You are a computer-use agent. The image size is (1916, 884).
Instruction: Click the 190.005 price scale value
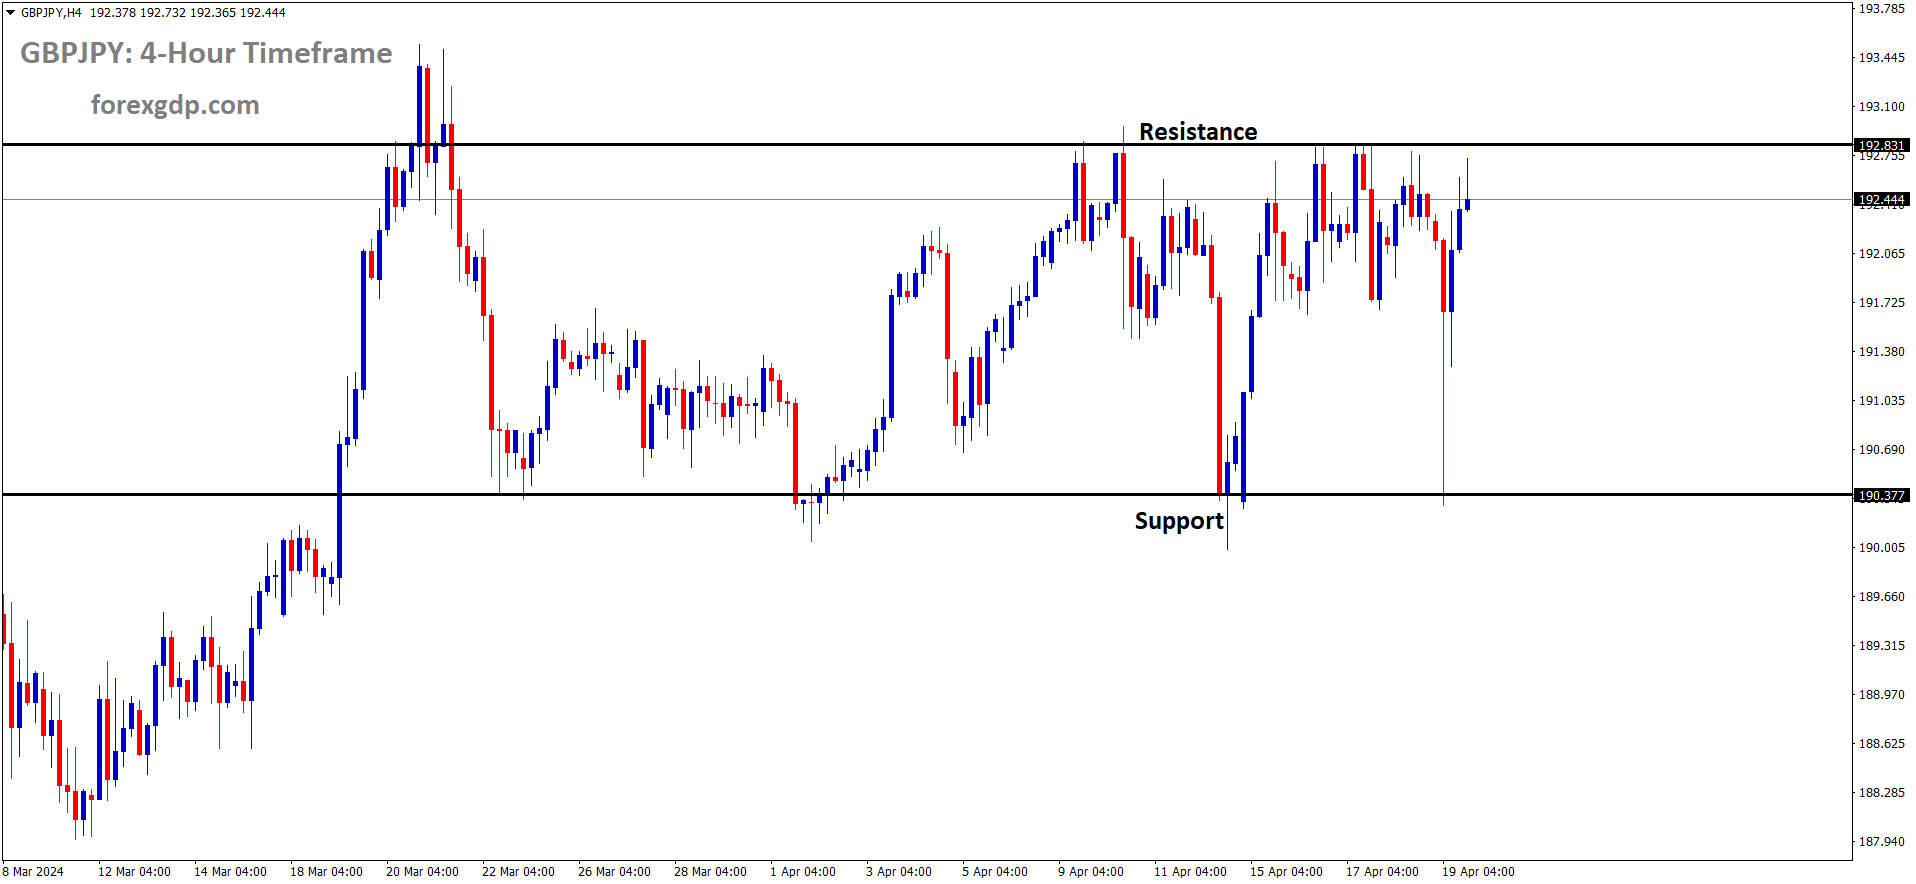(1881, 548)
